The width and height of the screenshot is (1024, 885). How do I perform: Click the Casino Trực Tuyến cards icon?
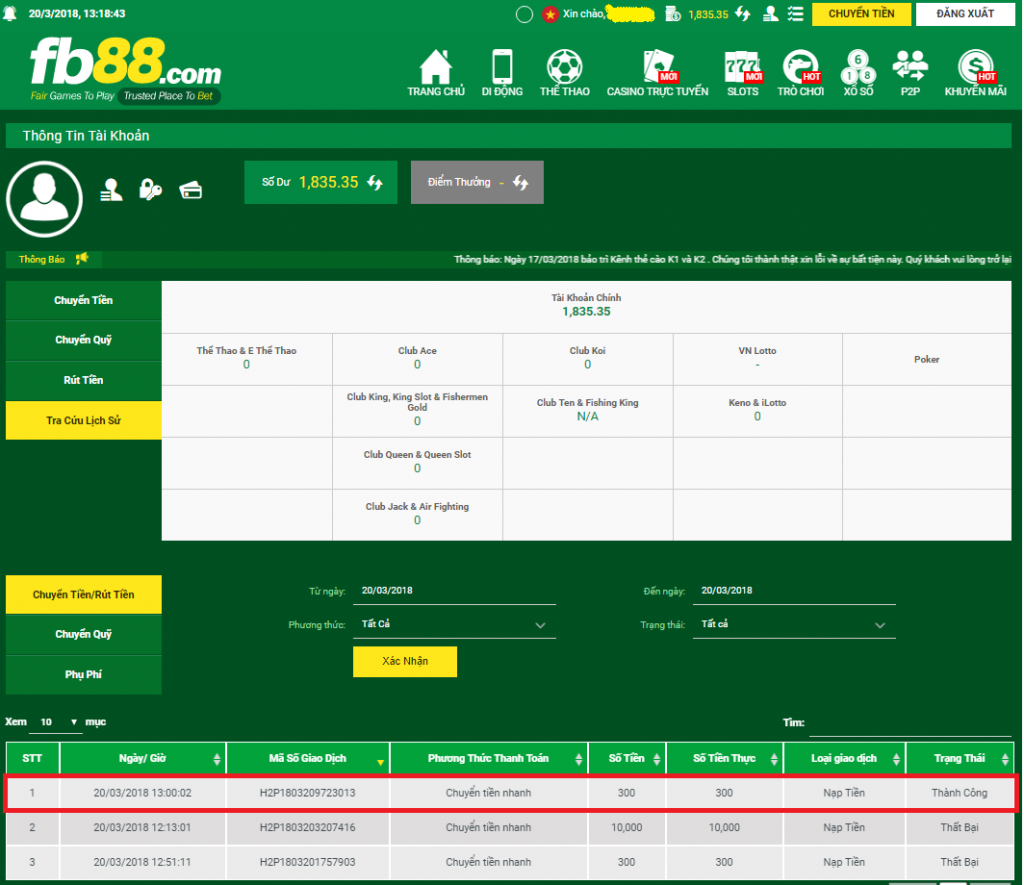click(x=657, y=68)
